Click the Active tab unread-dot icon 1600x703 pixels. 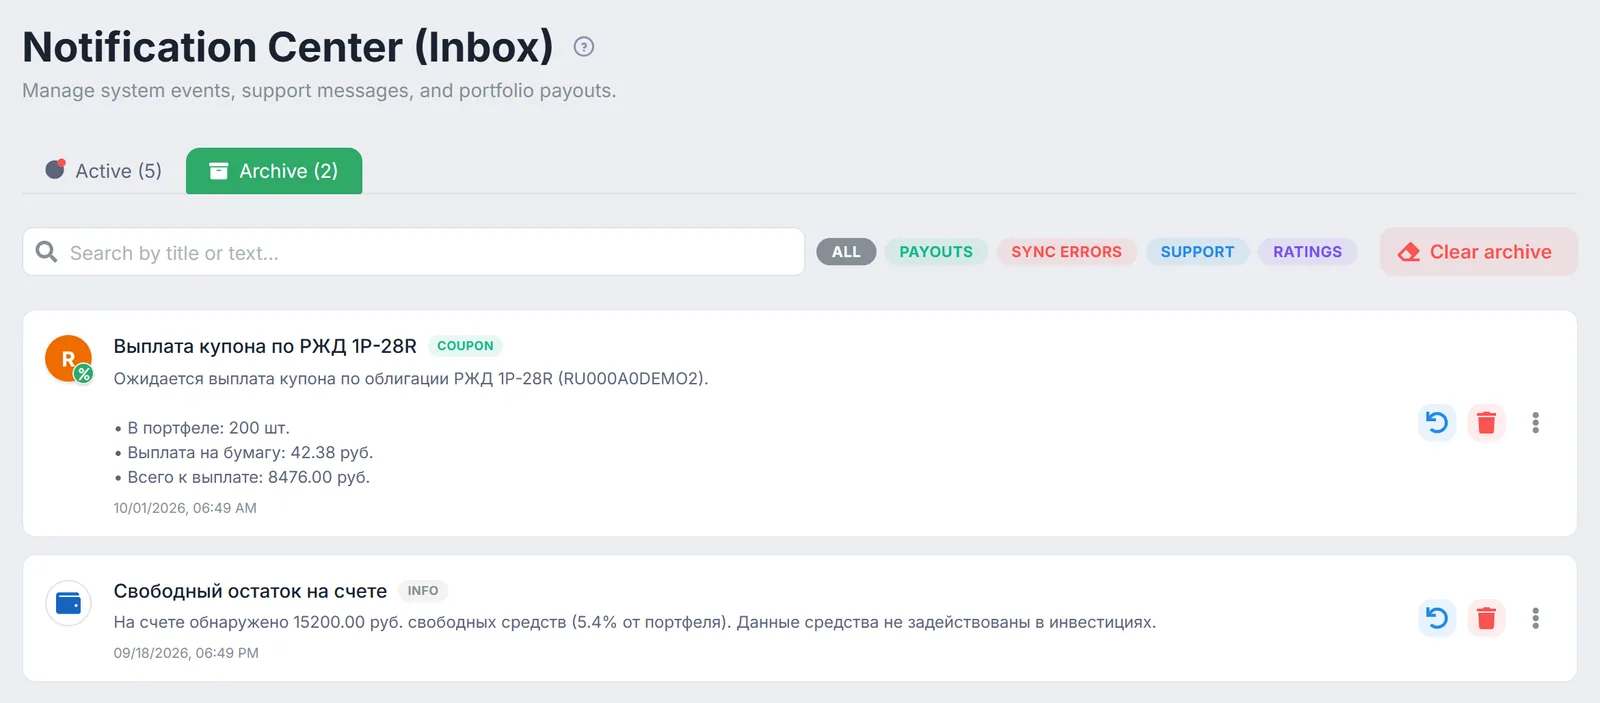[55, 169]
